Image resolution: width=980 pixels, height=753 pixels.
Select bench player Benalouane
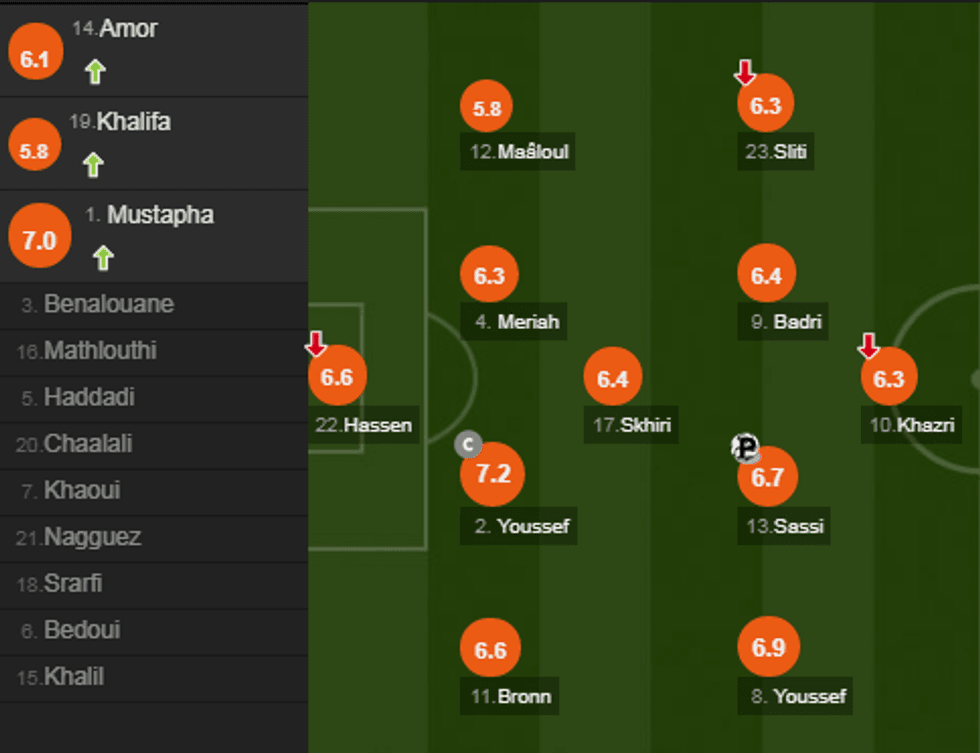coord(108,304)
